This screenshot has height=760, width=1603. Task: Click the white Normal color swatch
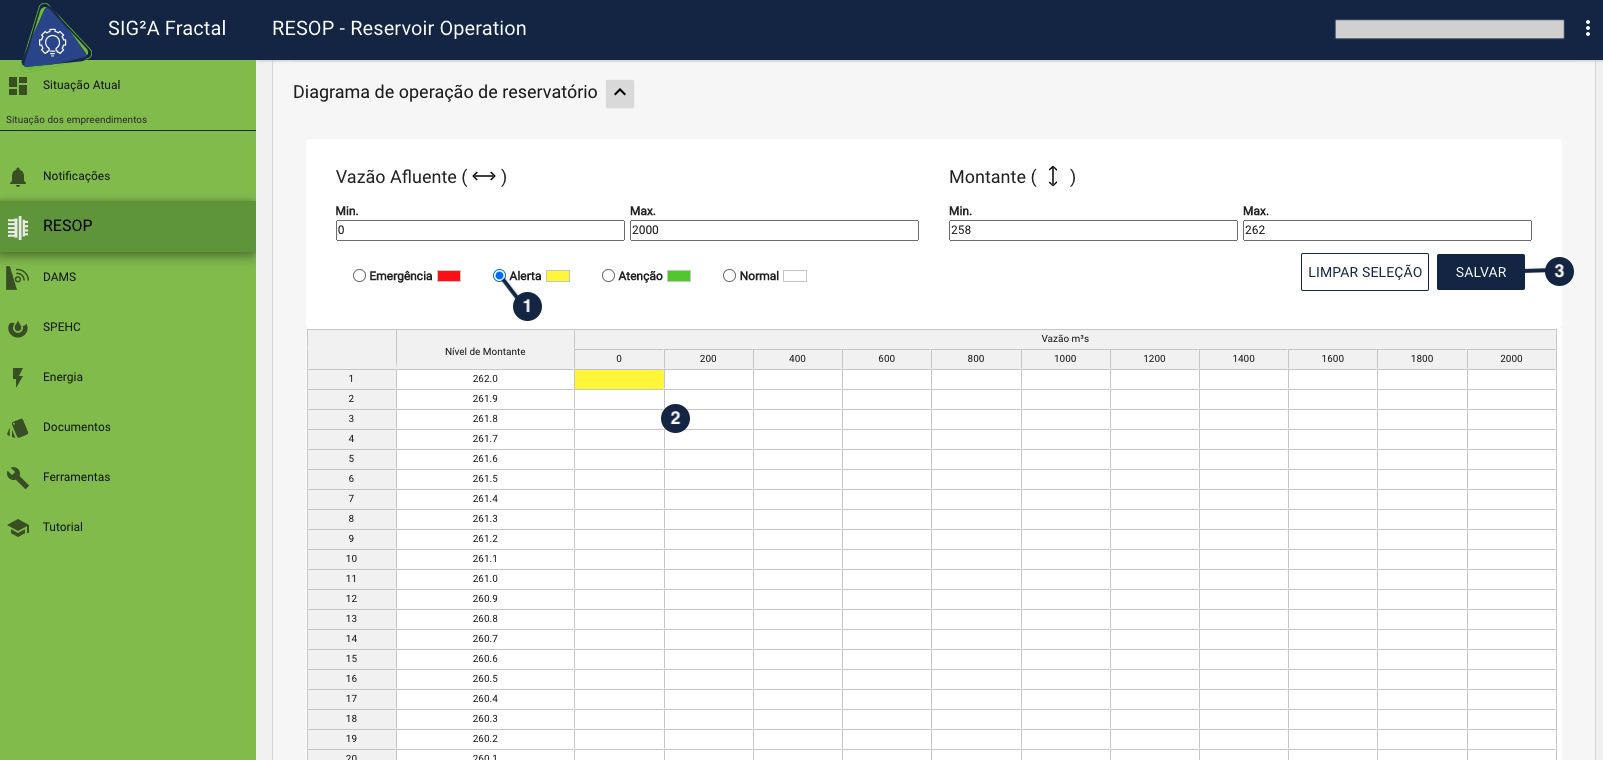tap(795, 276)
